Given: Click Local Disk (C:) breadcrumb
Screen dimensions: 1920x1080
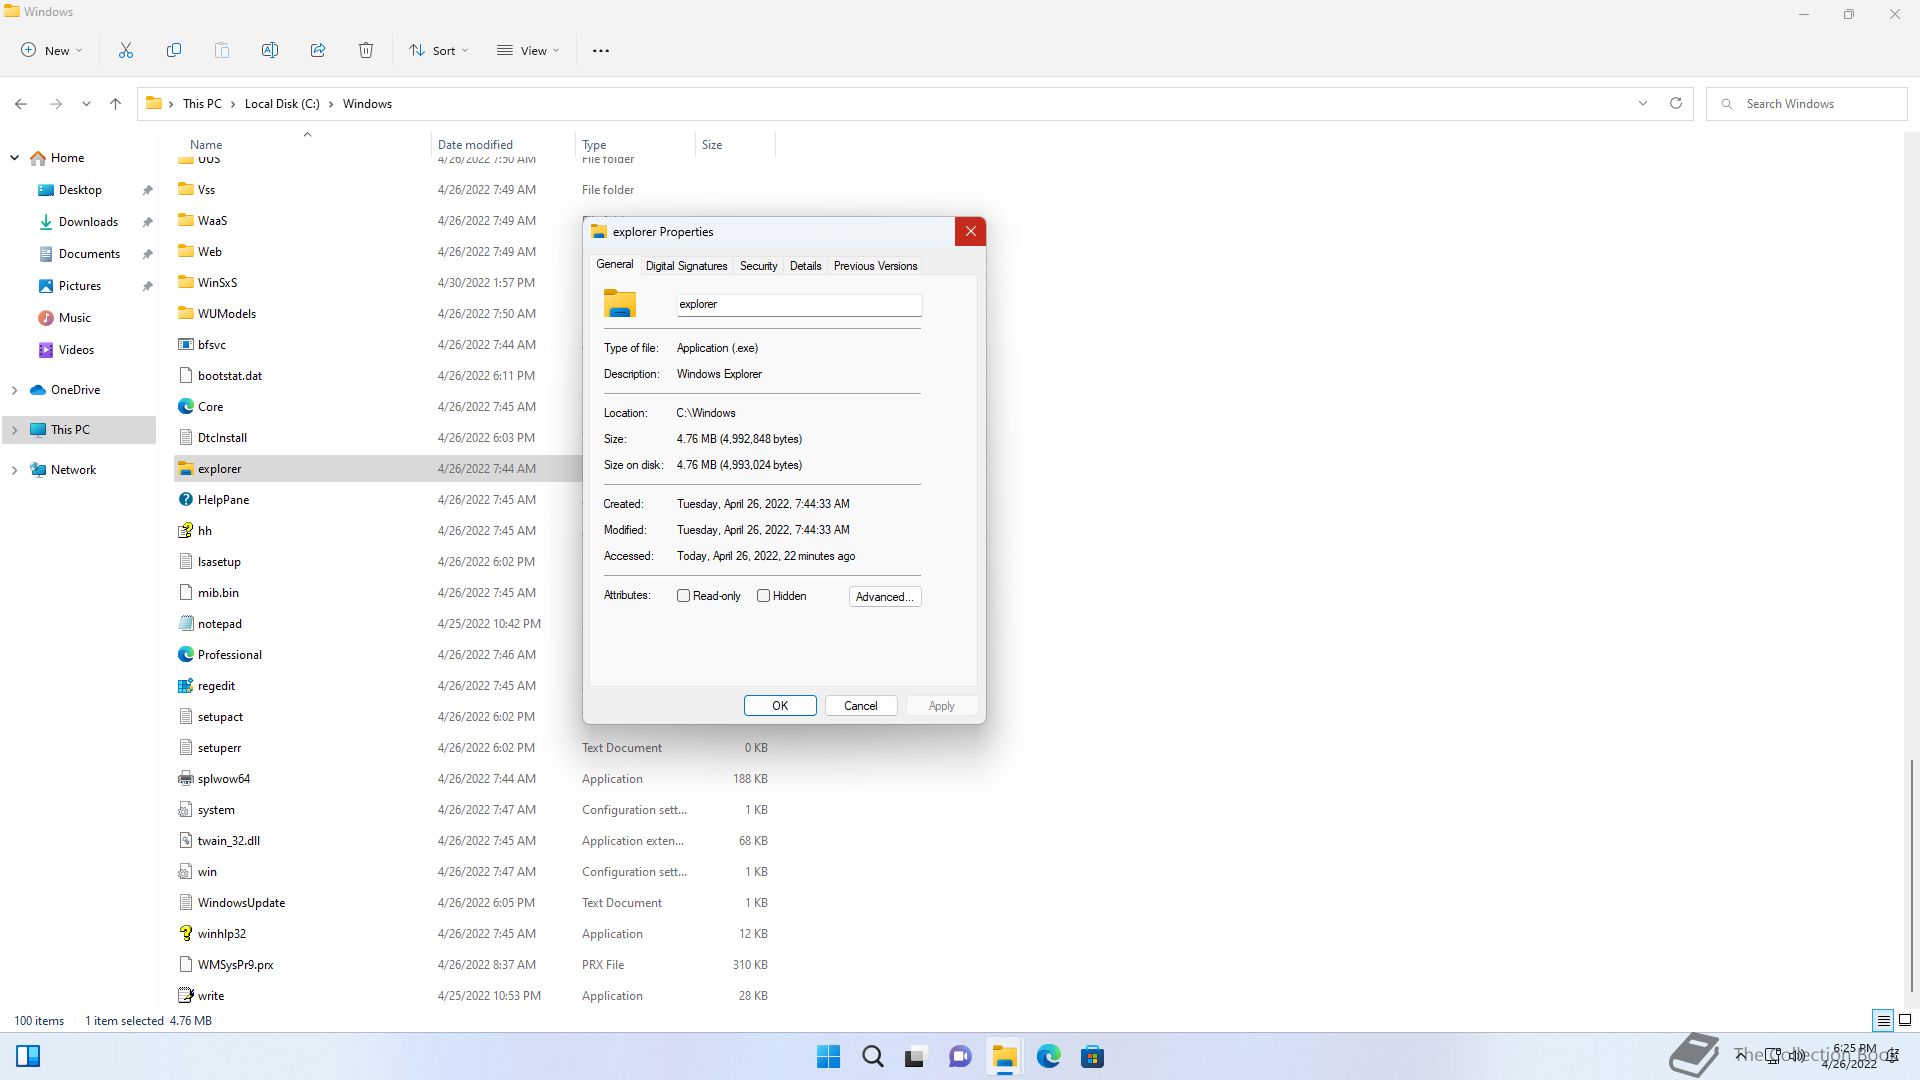Looking at the screenshot, I should click(282, 104).
